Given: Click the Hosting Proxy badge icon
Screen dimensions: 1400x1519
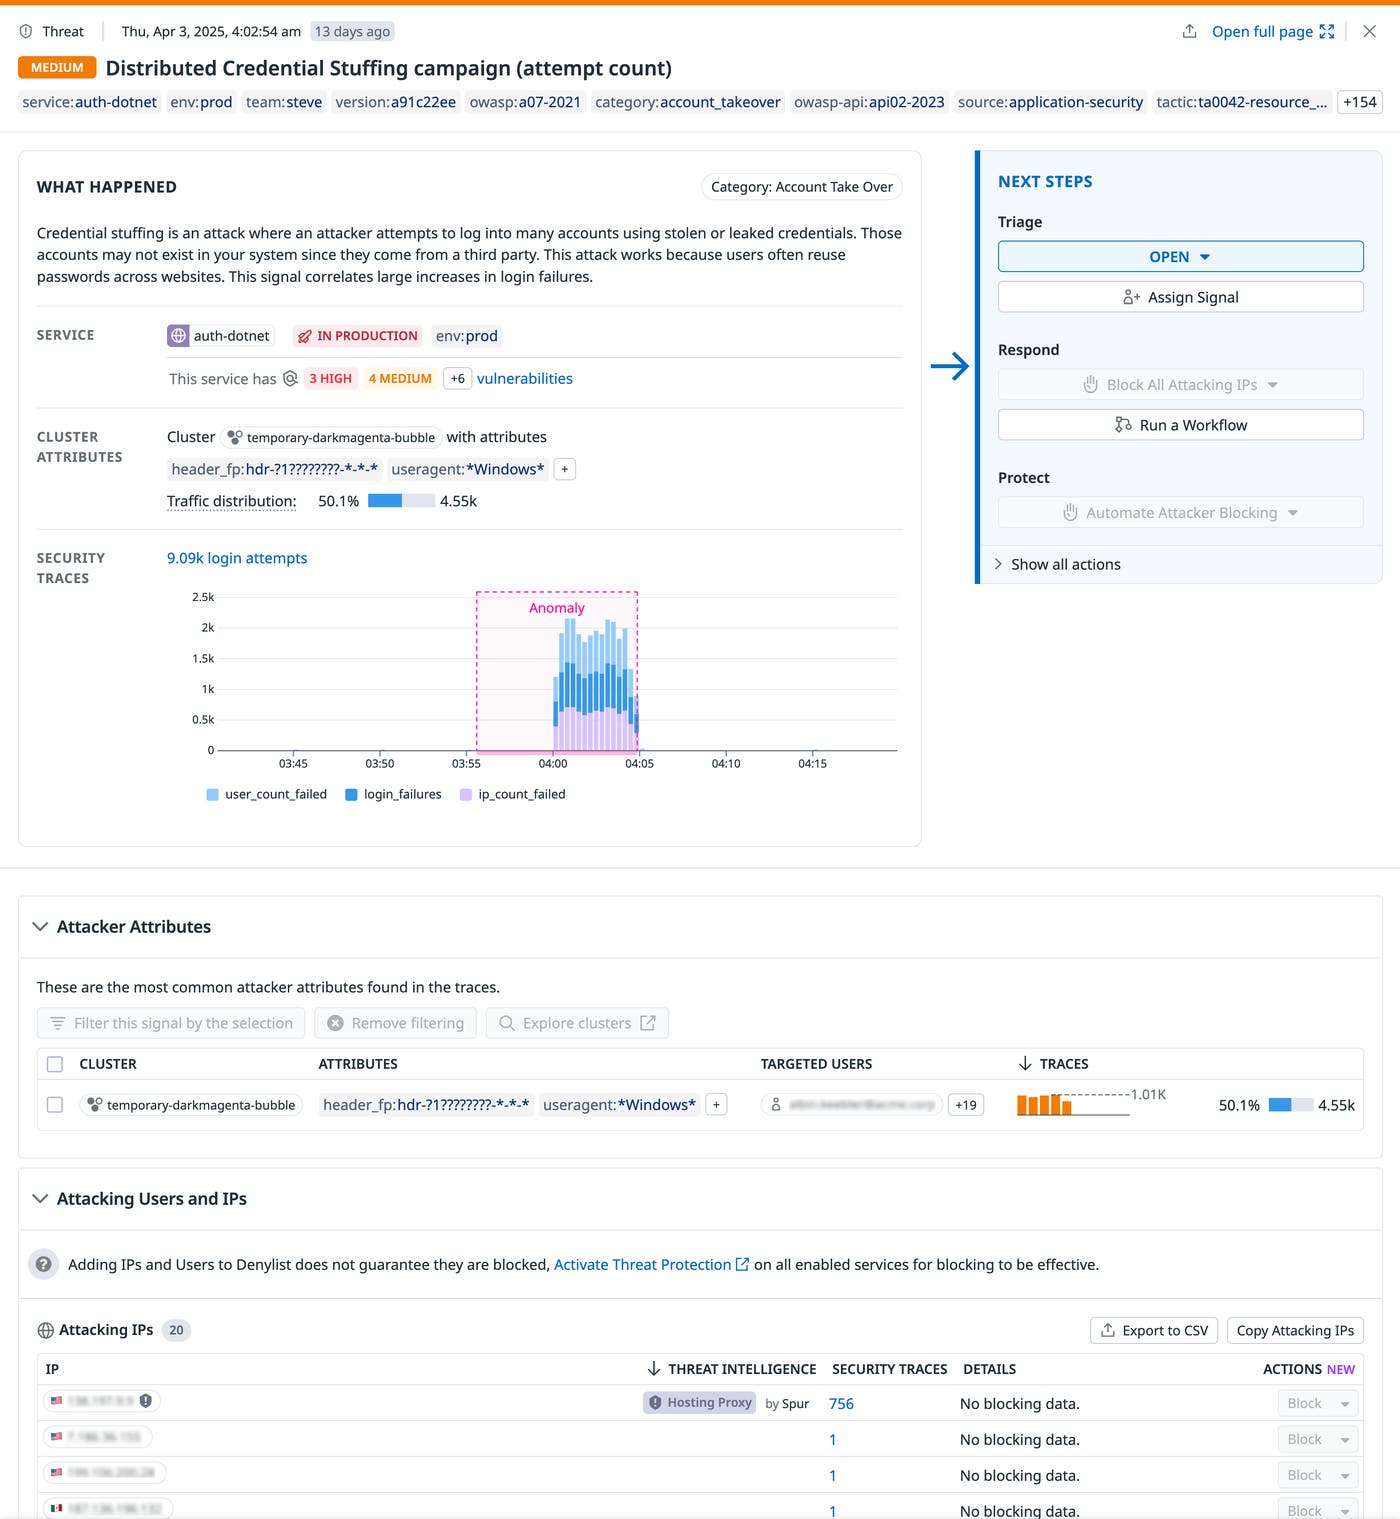Looking at the screenshot, I should [657, 1402].
